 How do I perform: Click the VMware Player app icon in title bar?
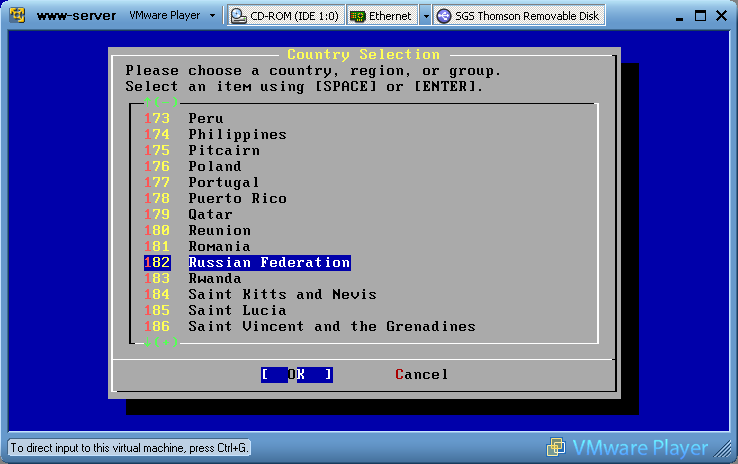tap(17, 15)
